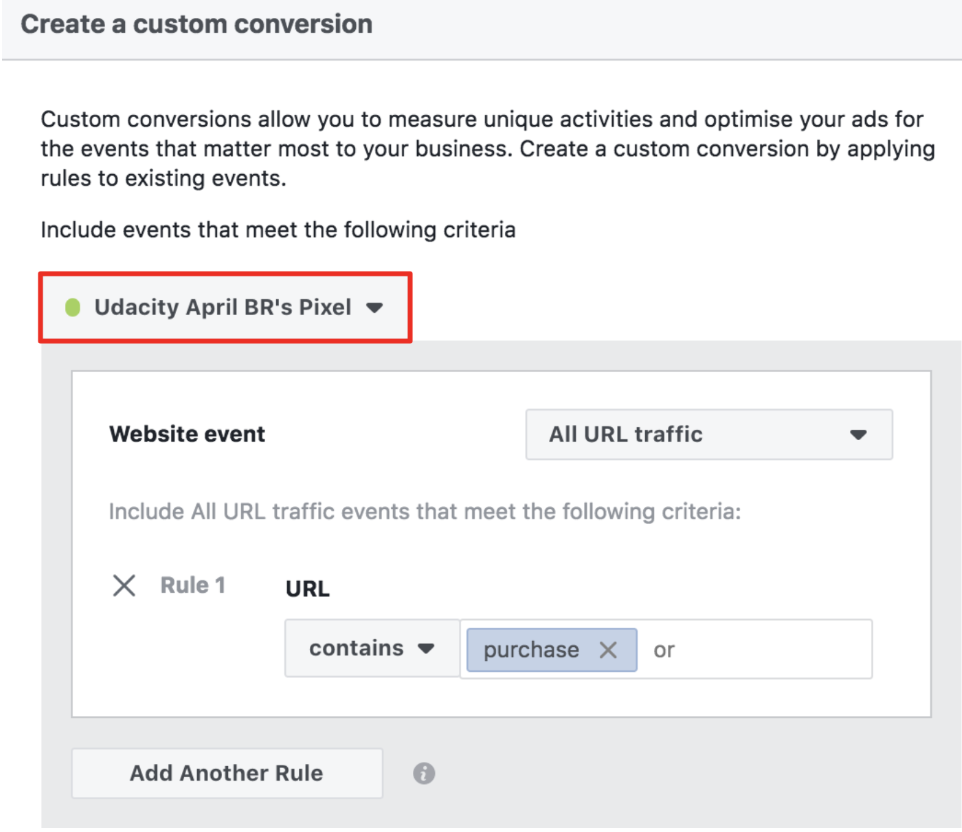Image resolution: width=962 pixels, height=832 pixels.
Task: Click the info icon beside Add Another Rule
Action: coord(424,773)
